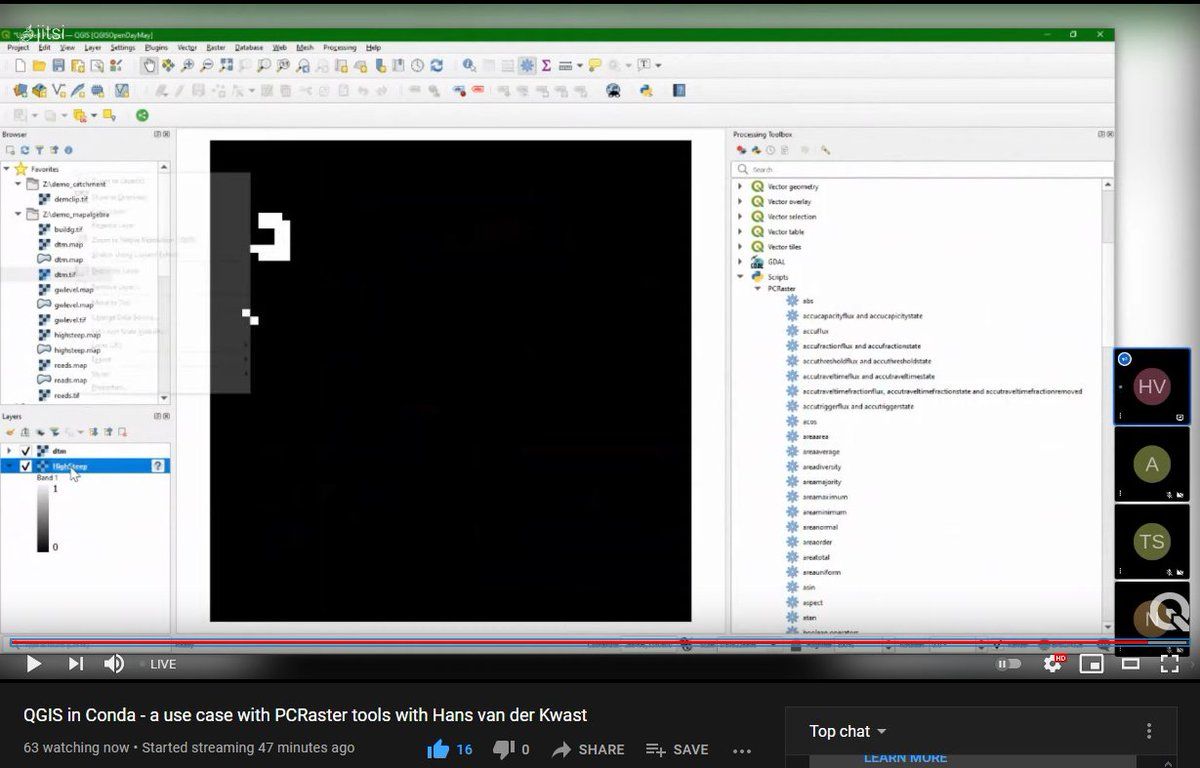Expand the GDAL toolbox group

(x=740, y=262)
